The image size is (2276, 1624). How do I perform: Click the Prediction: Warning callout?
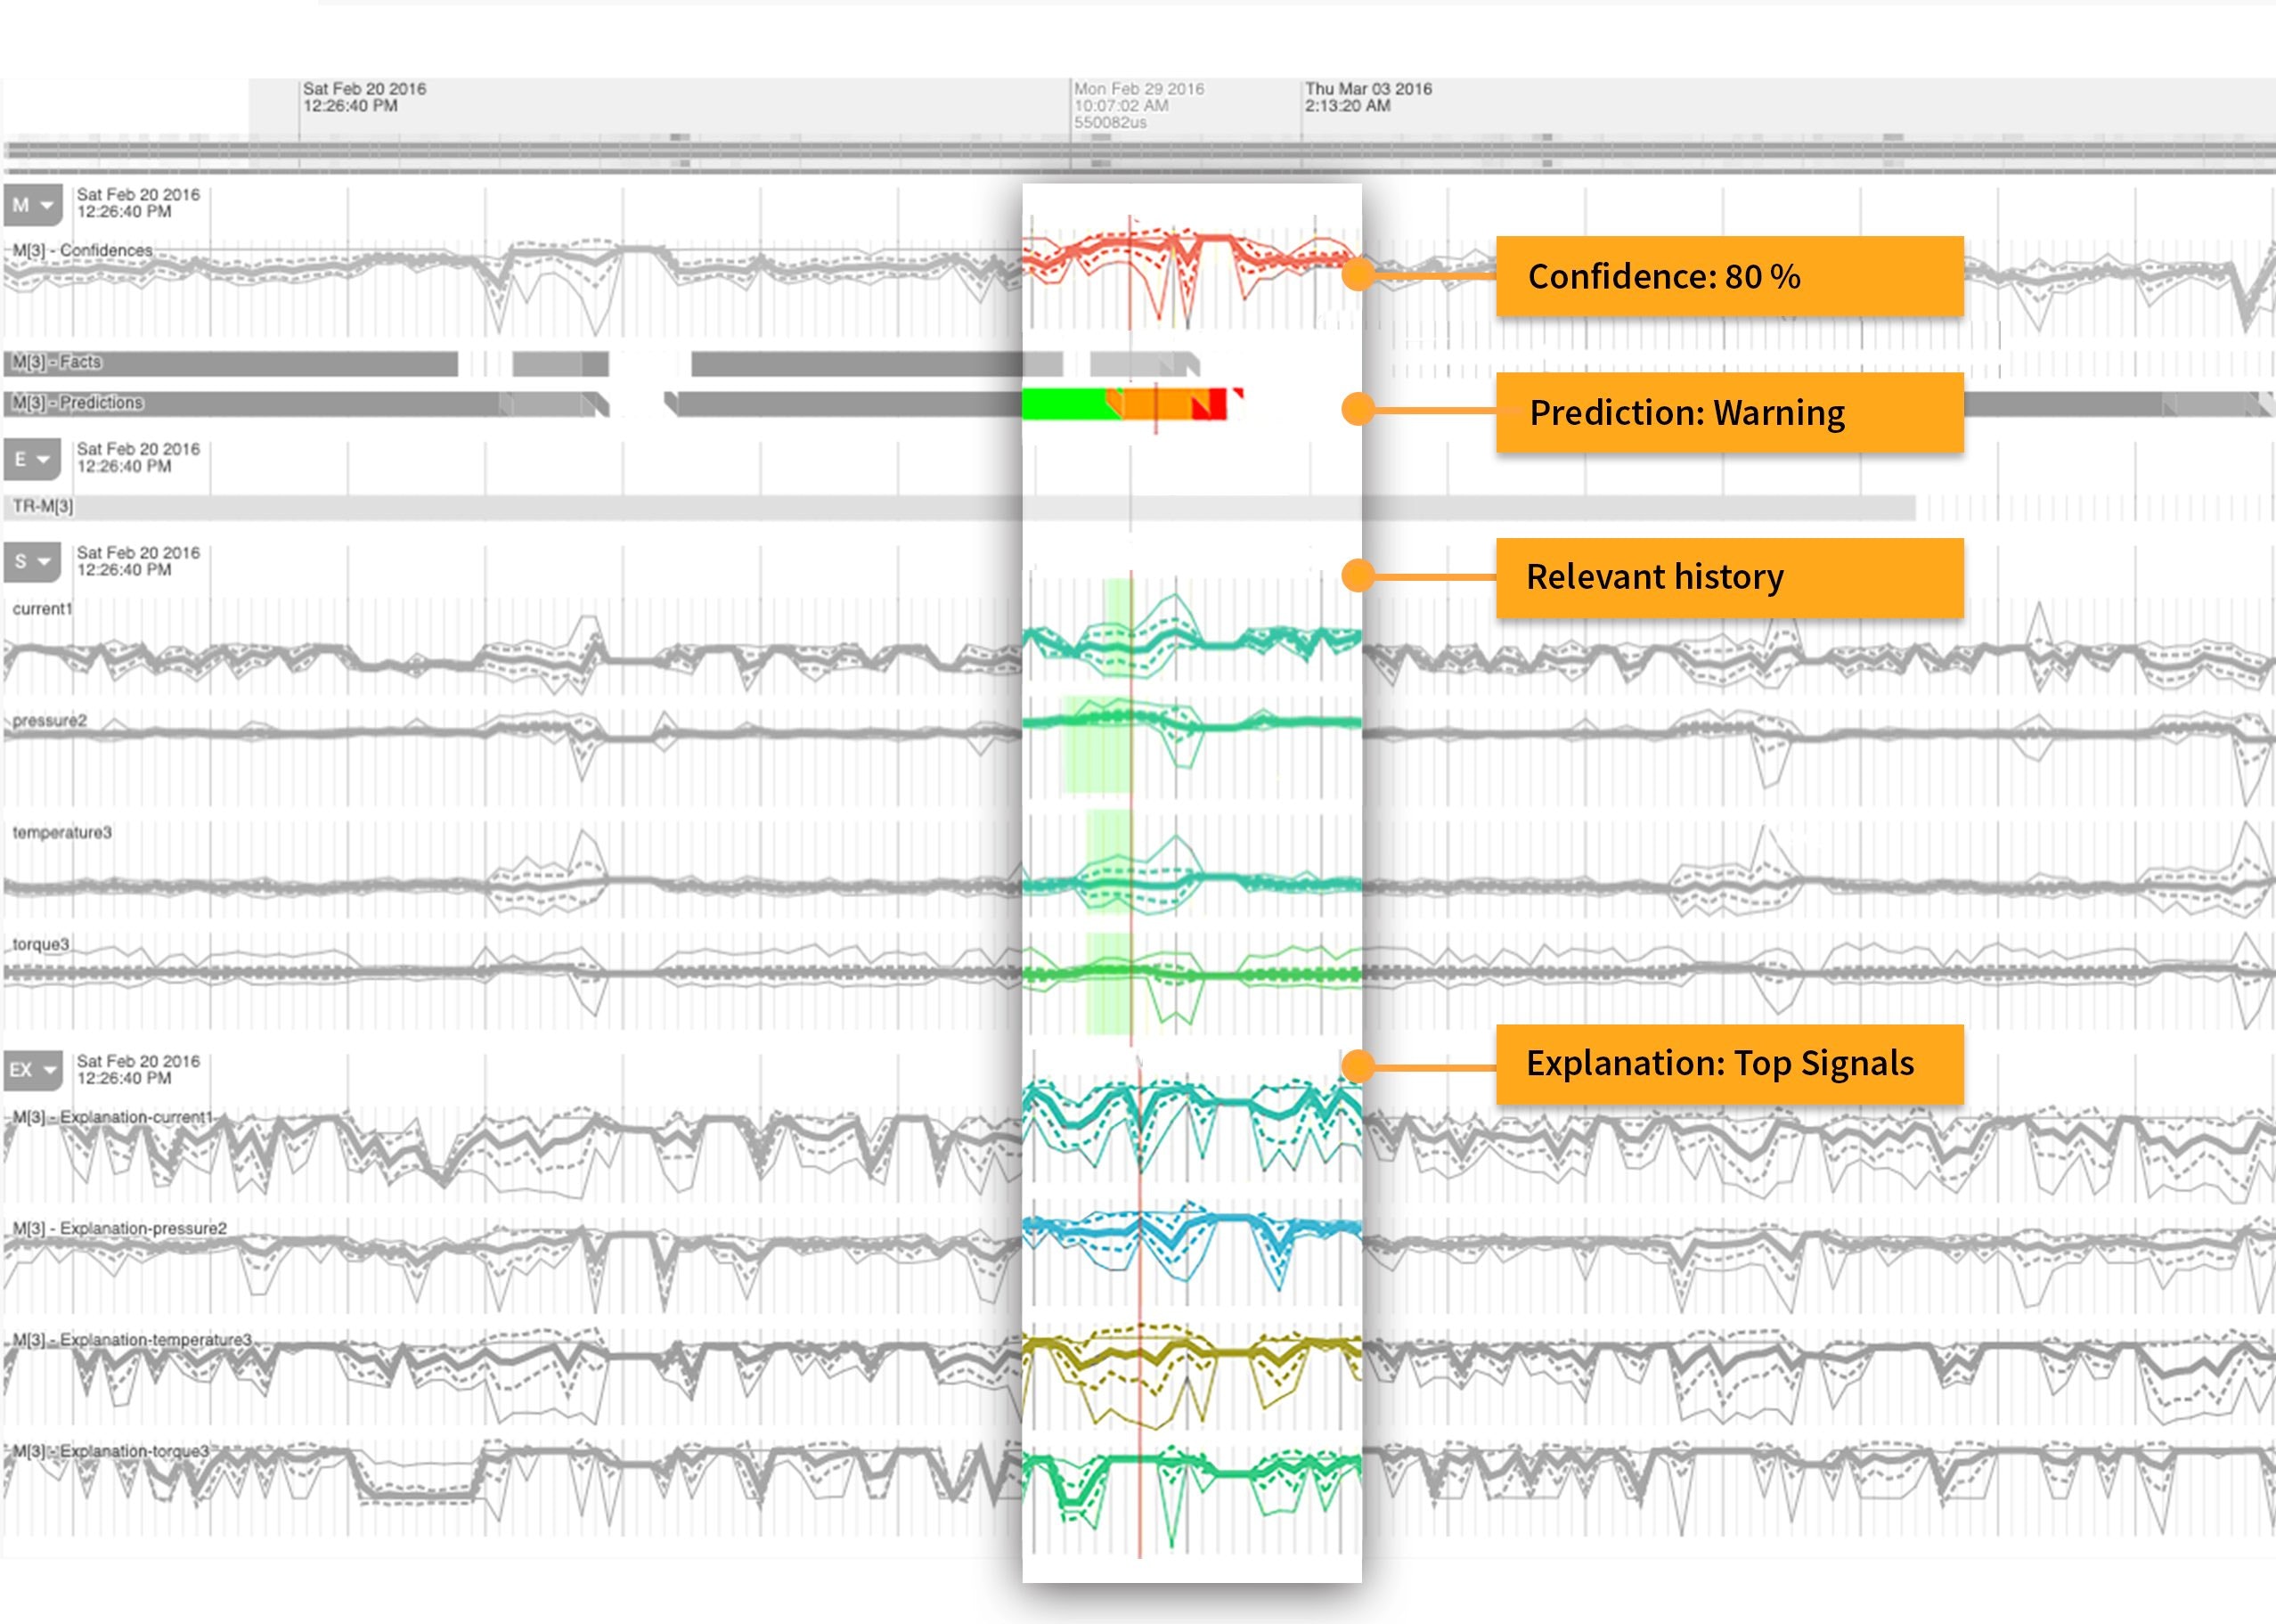pyautogui.click(x=1728, y=413)
